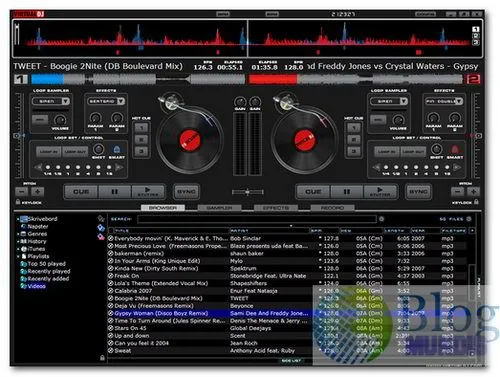This screenshot has height=377, width=500.
Task: Open Recently played list
Action: [x=49, y=271]
